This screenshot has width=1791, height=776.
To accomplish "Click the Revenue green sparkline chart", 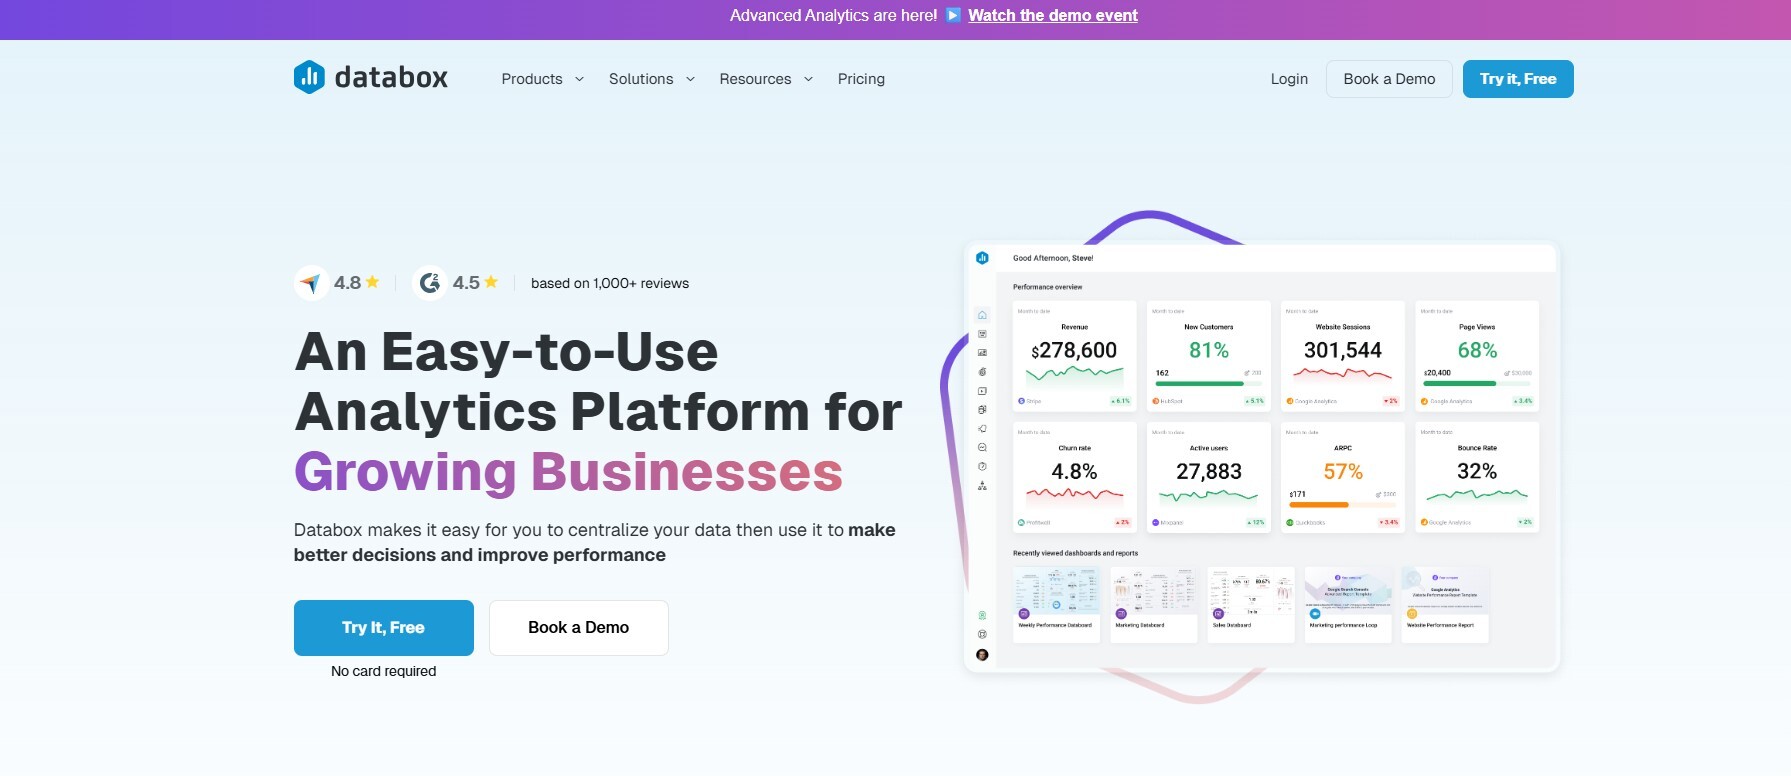I will (x=1074, y=375).
